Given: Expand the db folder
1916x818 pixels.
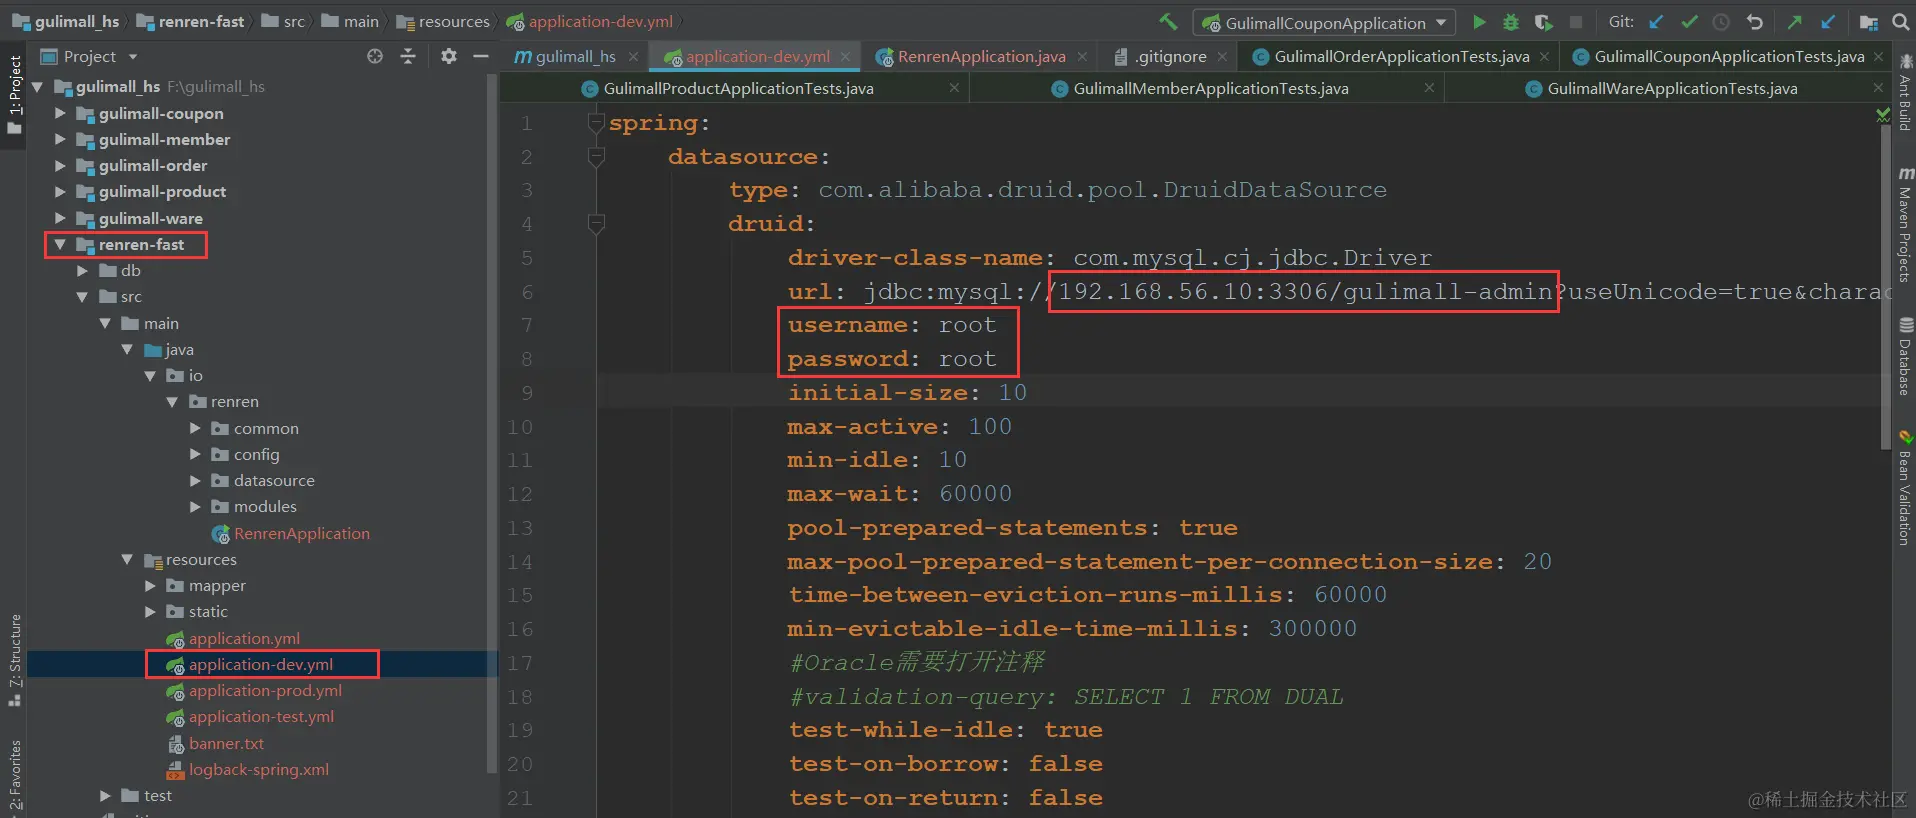Looking at the screenshot, I should pyautogui.click(x=83, y=270).
